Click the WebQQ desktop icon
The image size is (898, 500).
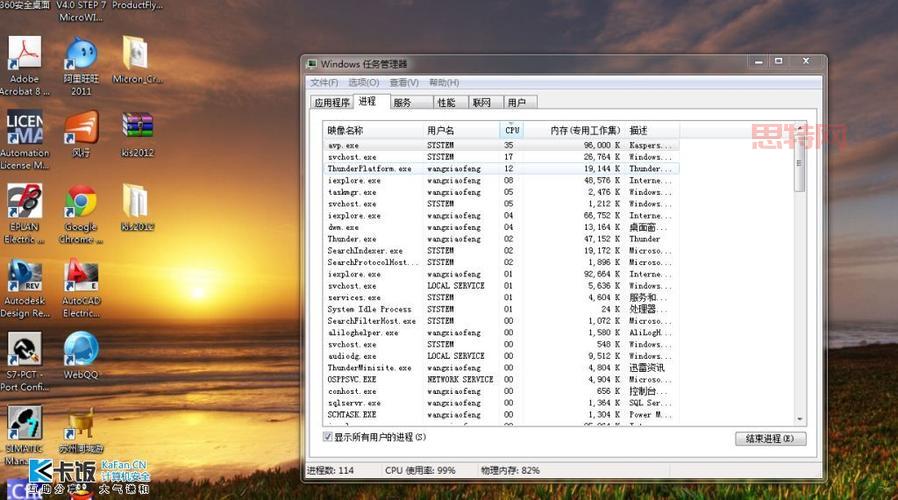coord(81,351)
